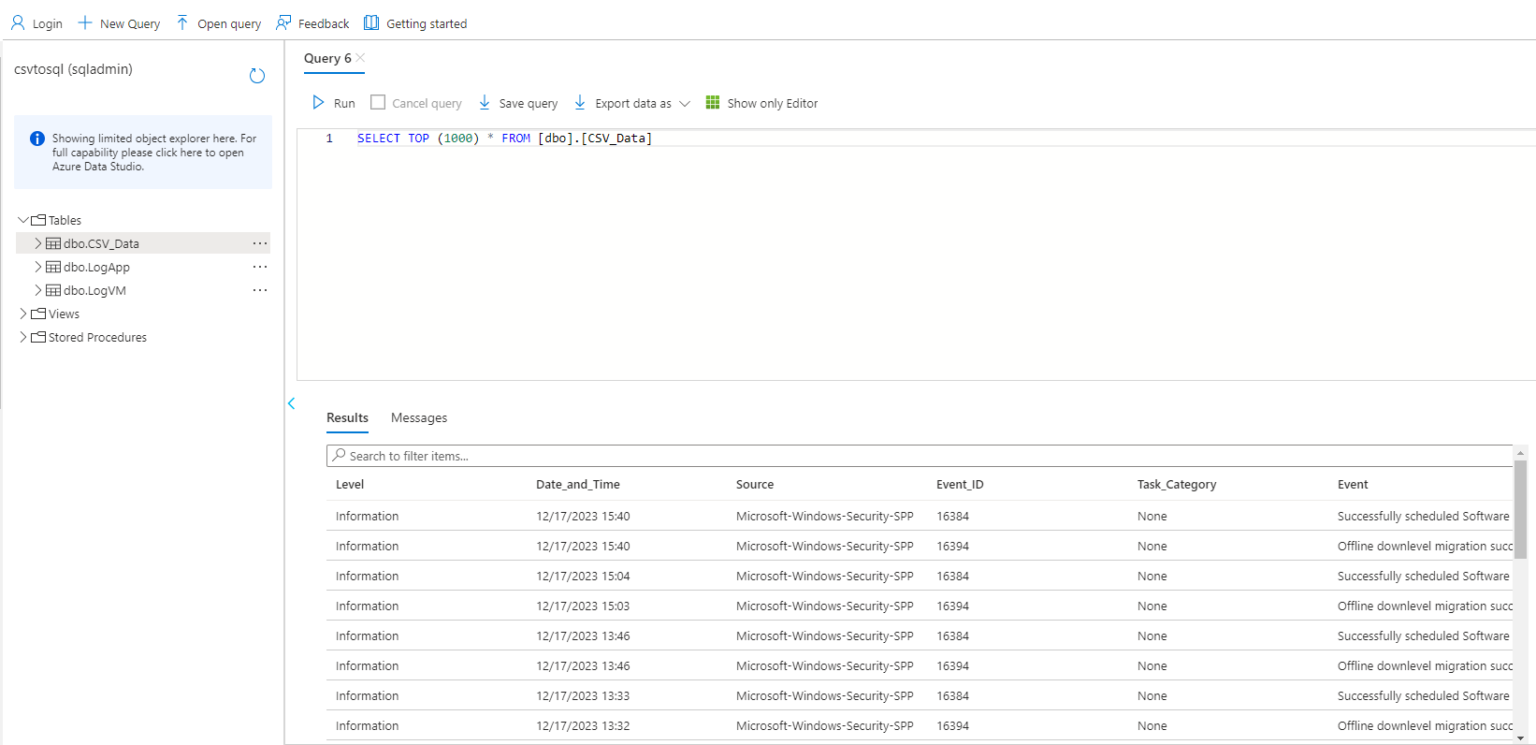The height and width of the screenshot is (745, 1536).
Task: Collapse the results panel with the chevron
Action: point(291,403)
